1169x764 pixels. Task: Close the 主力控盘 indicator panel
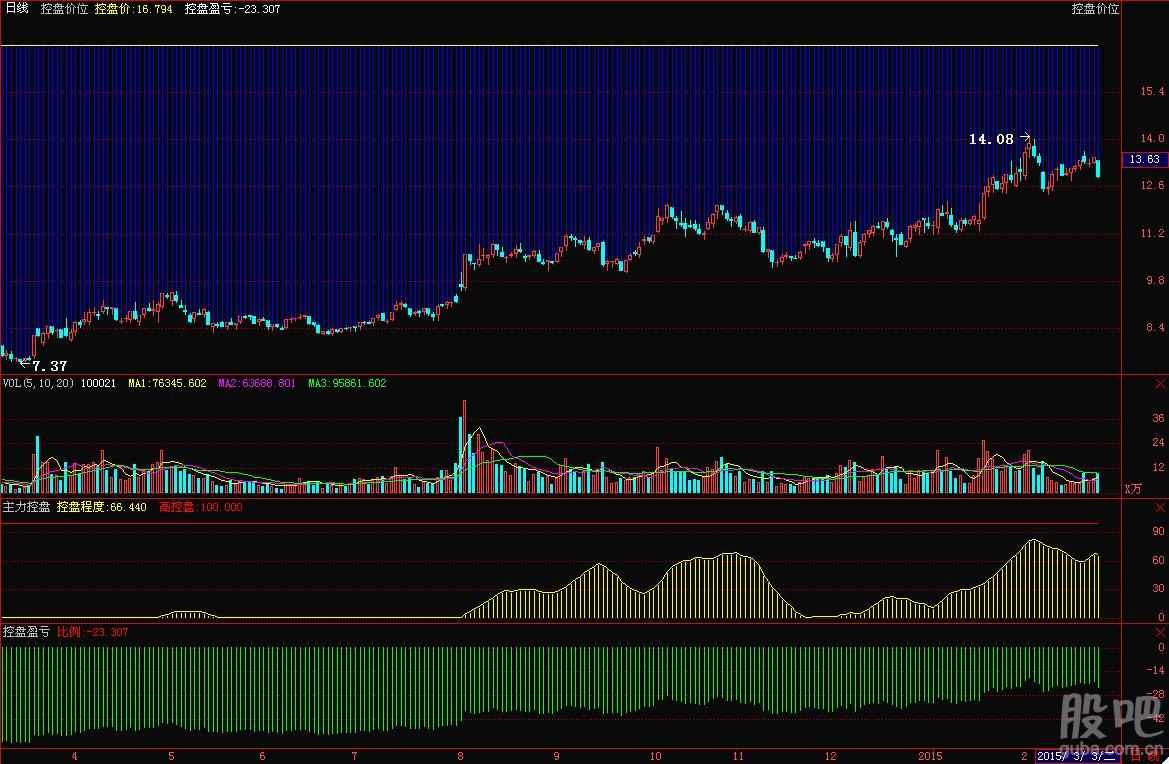tap(1160, 508)
